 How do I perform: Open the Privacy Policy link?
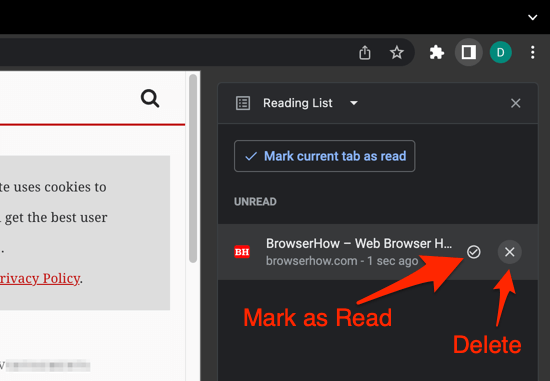pos(40,279)
